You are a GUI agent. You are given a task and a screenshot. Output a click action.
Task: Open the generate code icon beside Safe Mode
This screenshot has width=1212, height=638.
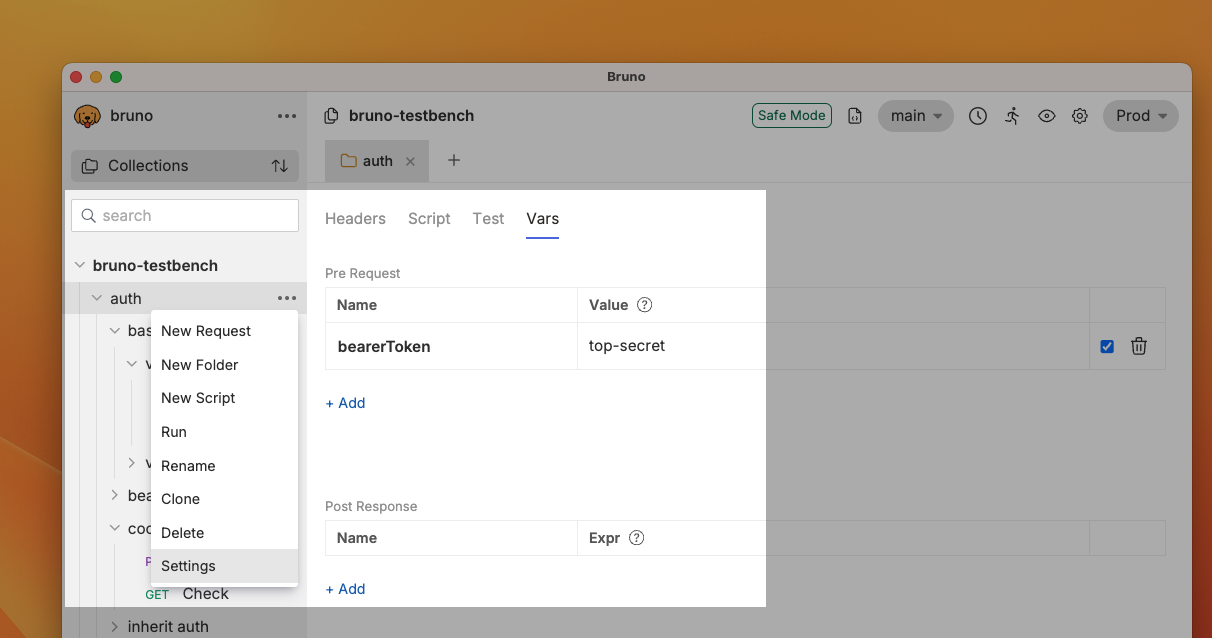pyautogui.click(x=855, y=115)
